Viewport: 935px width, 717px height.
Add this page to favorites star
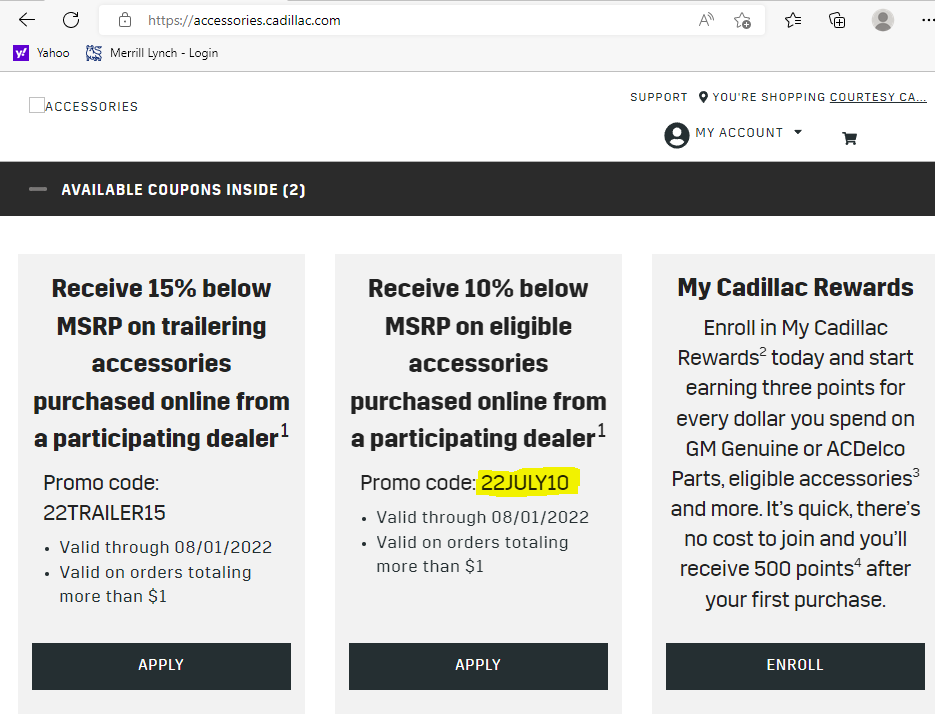(742, 20)
